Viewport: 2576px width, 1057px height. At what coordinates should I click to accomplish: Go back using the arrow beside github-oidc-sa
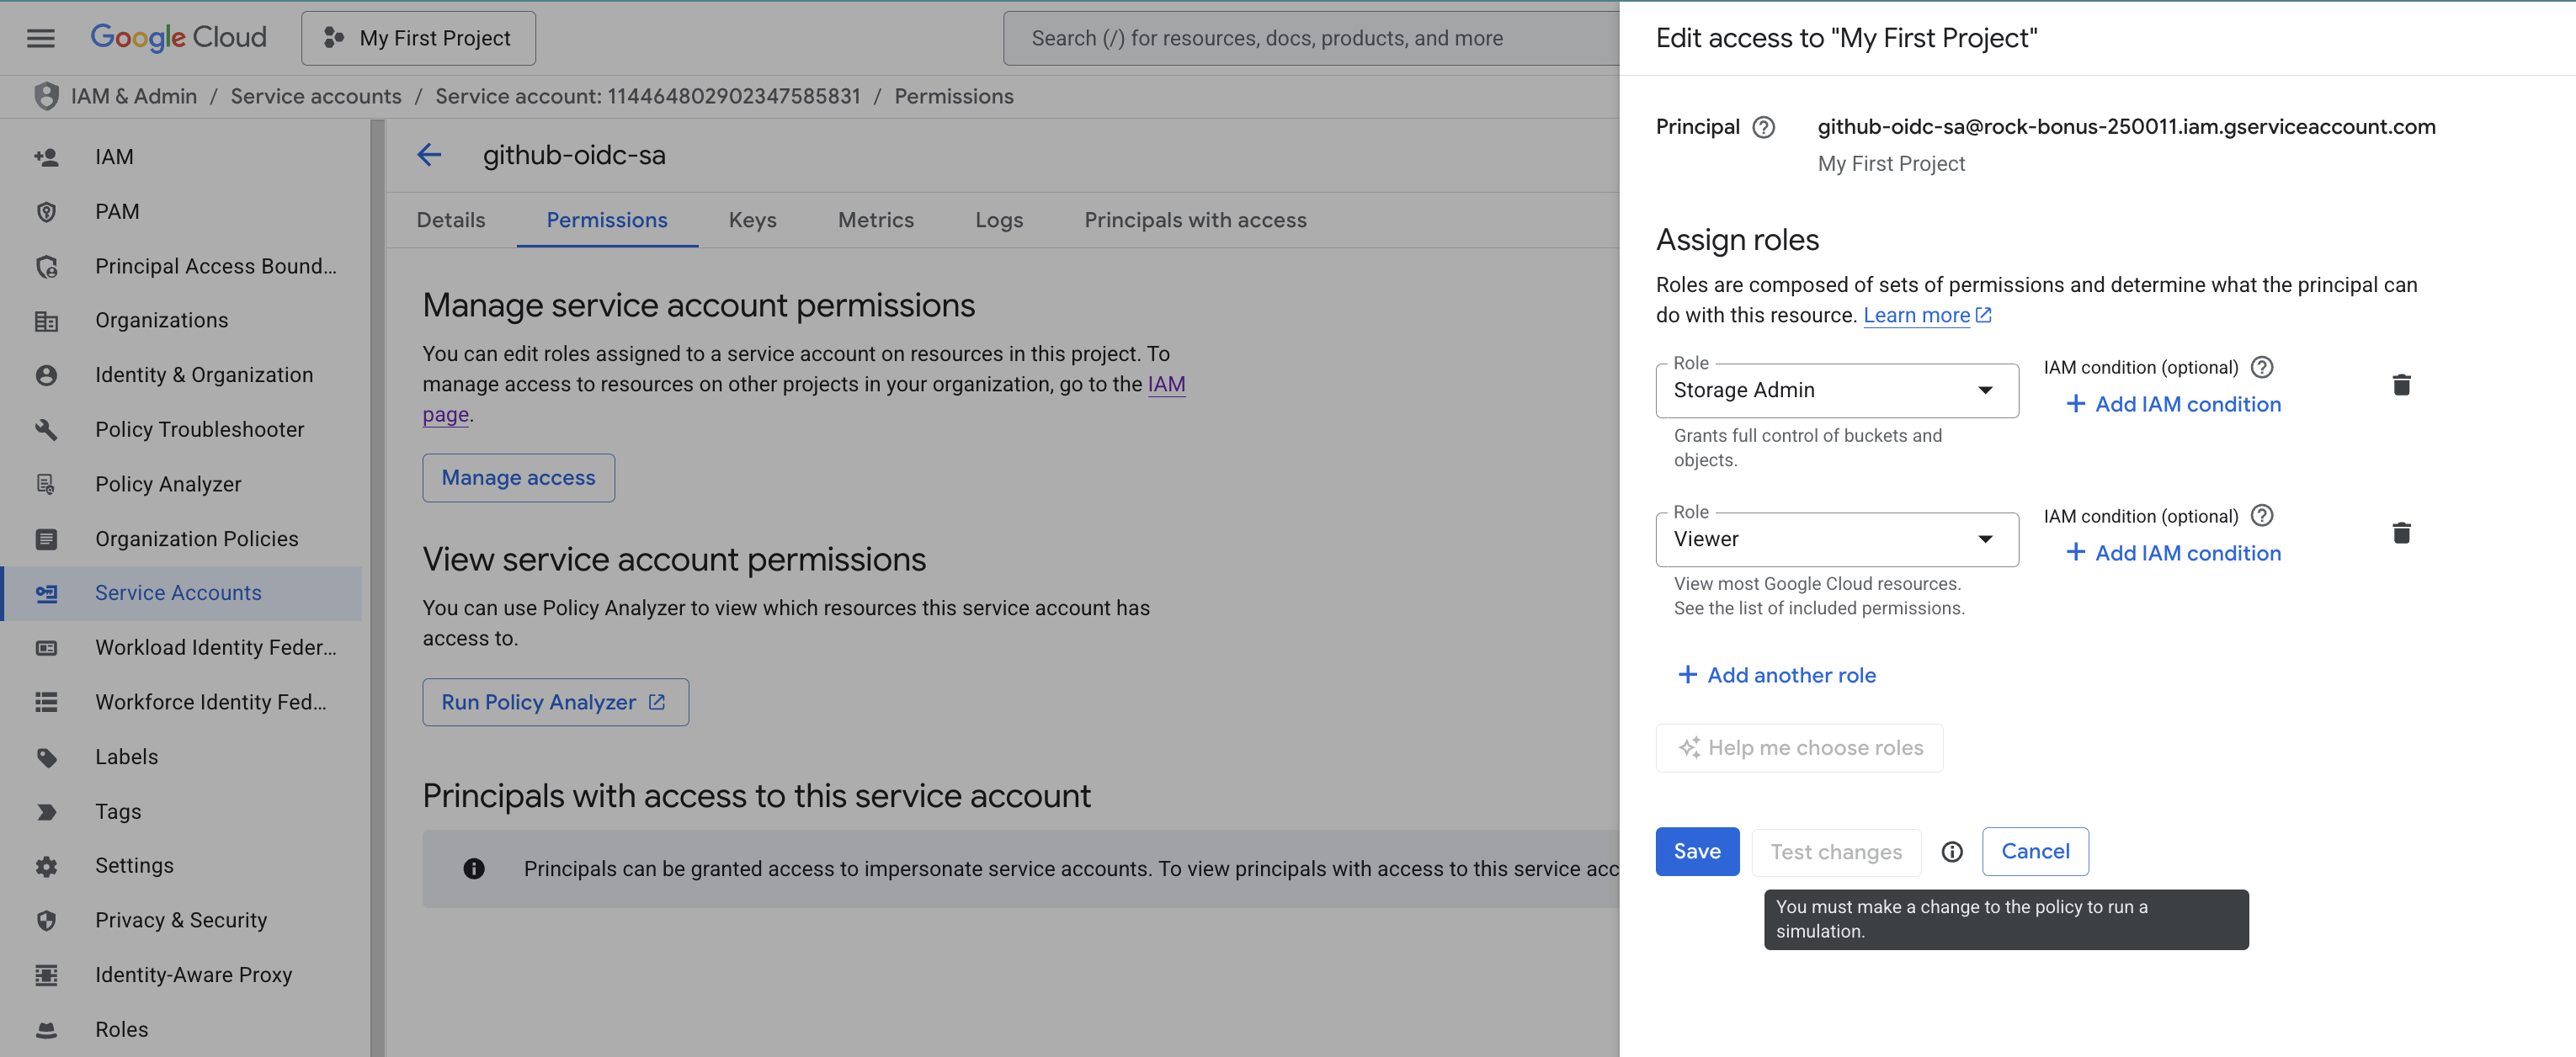429,155
